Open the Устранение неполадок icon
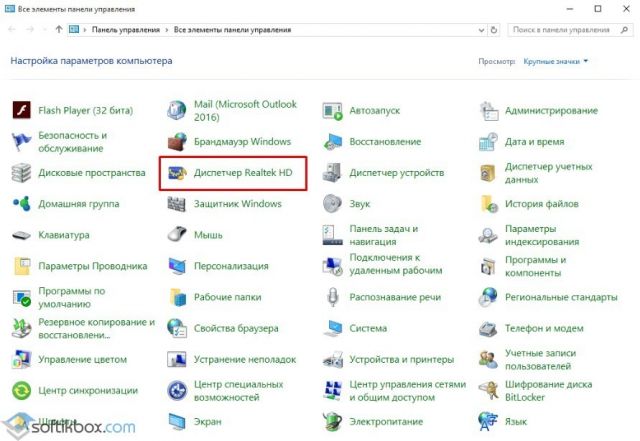Image resolution: width=640 pixels, height=441 pixels. pyautogui.click(x=177, y=359)
